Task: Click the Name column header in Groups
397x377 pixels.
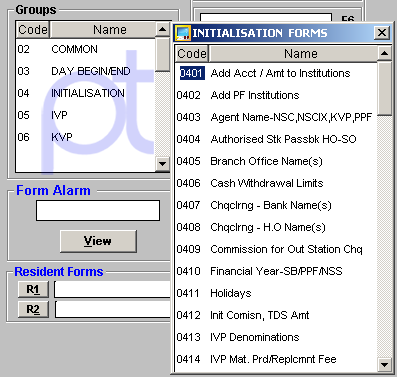Action: 103,30
